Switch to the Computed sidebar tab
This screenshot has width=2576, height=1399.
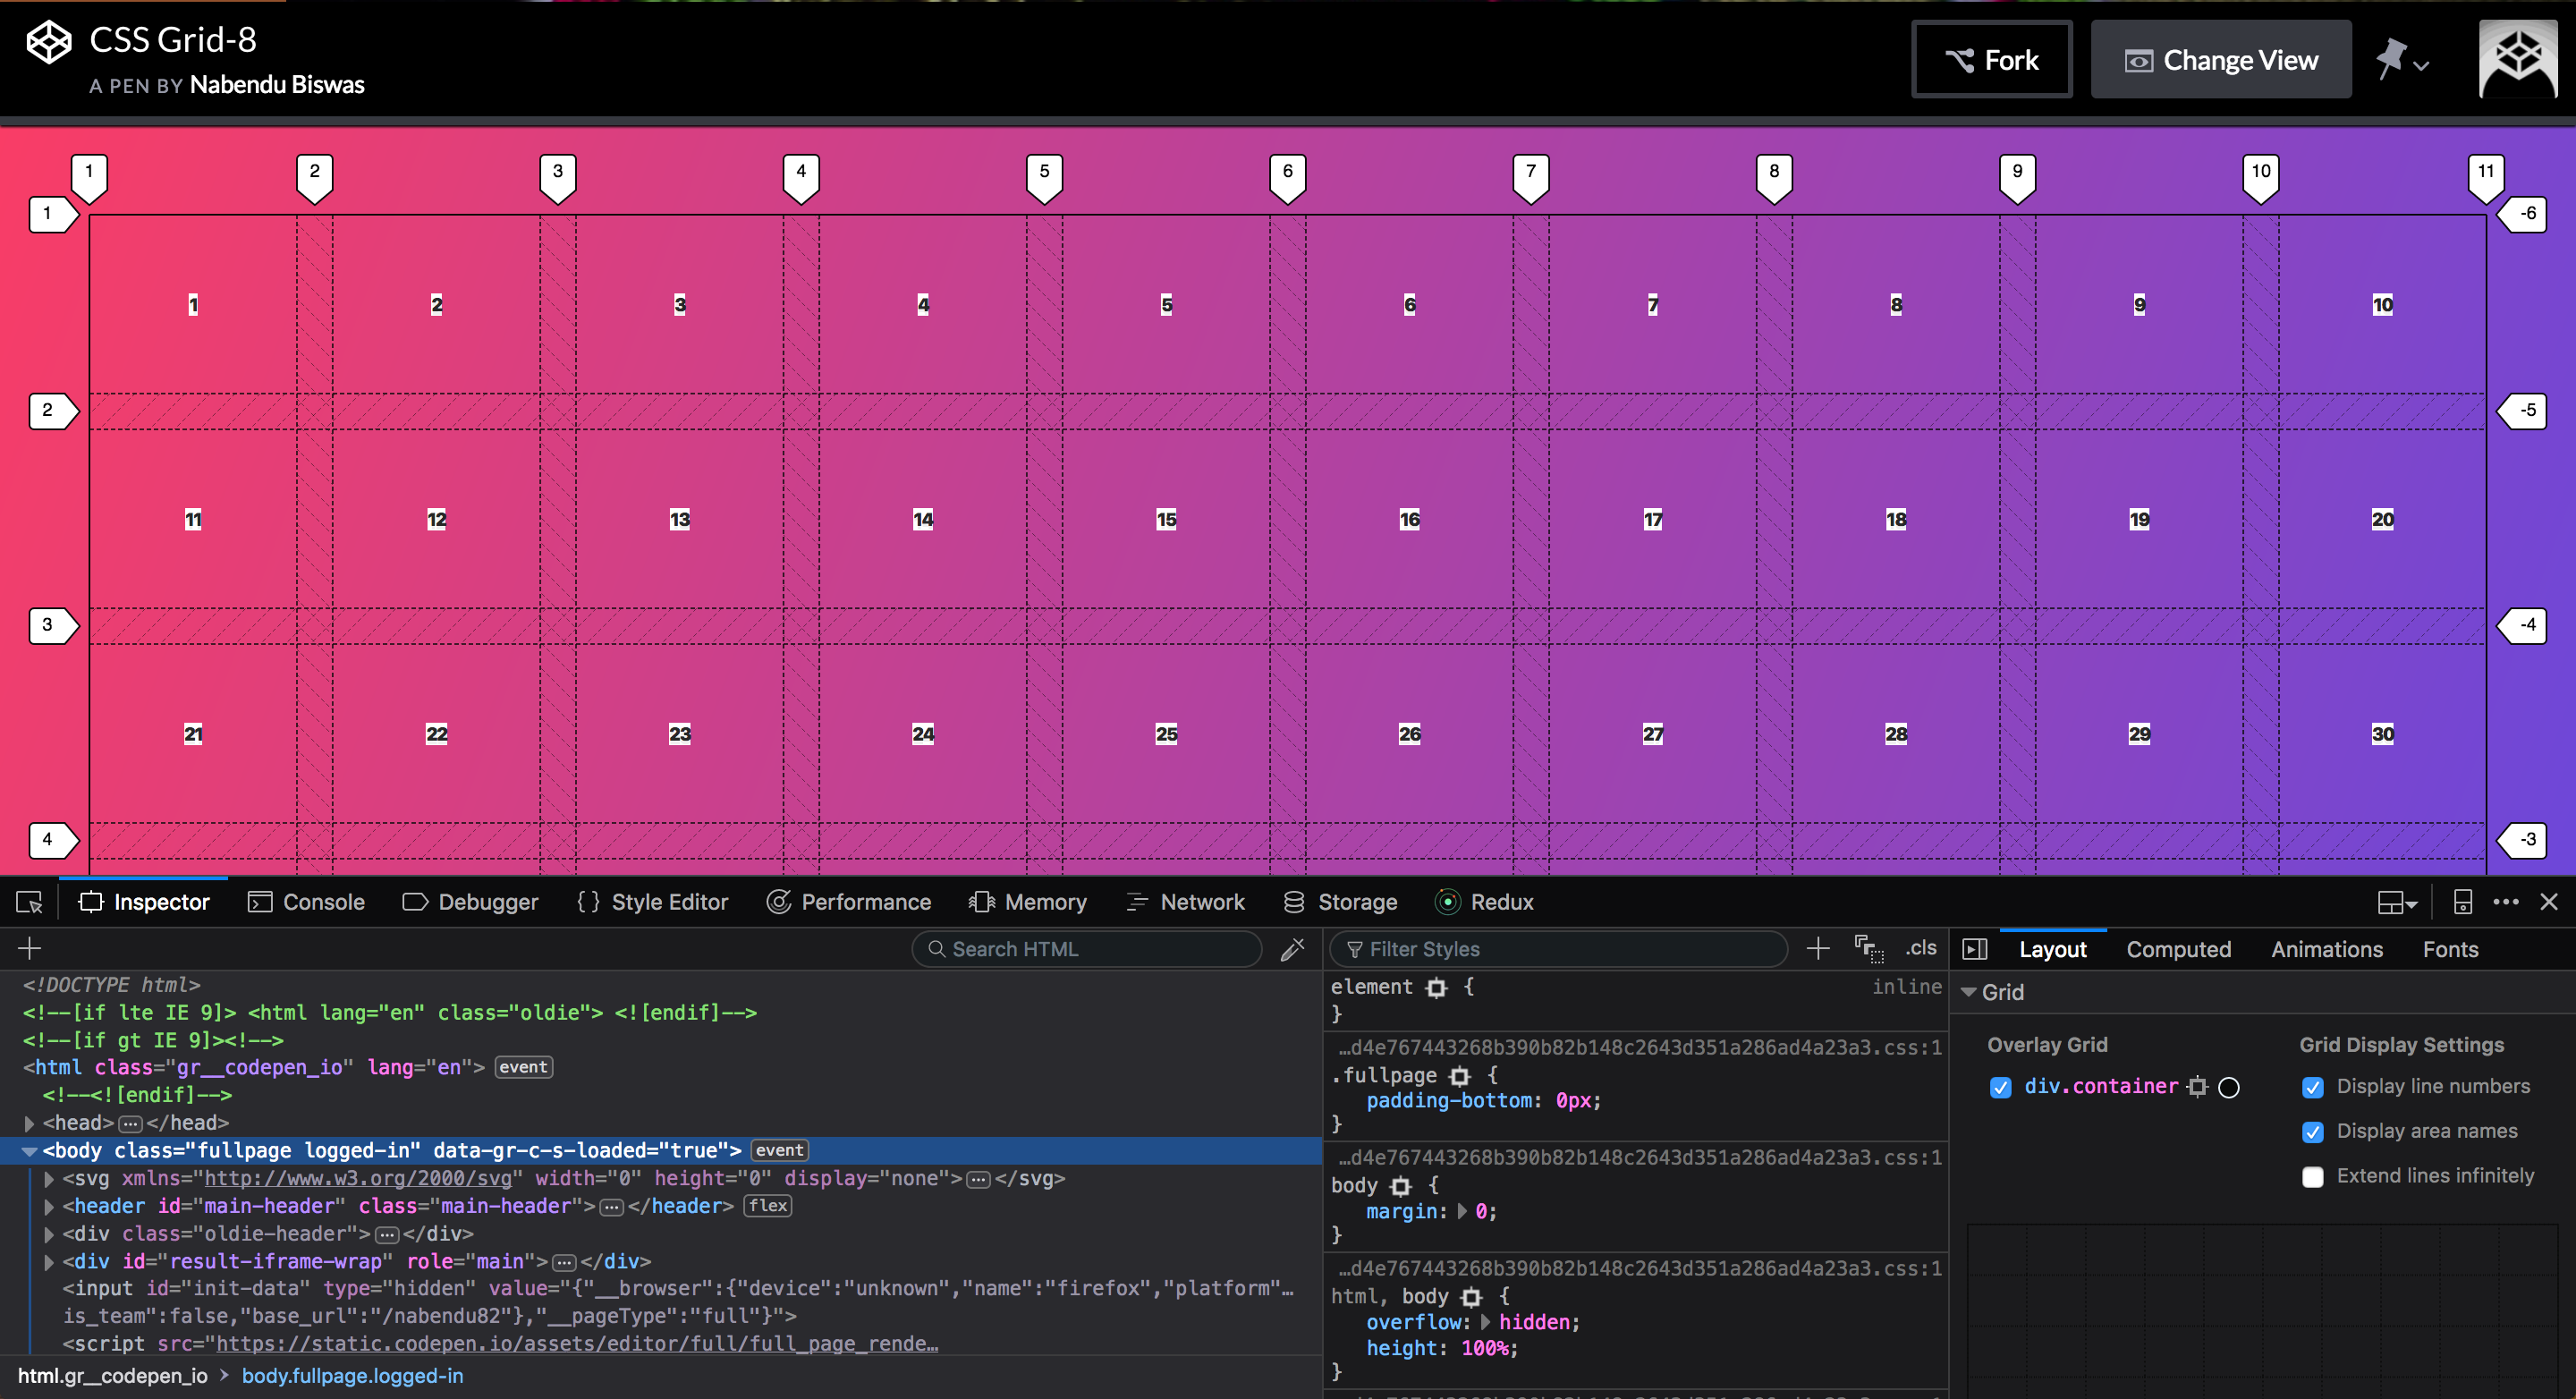click(2178, 950)
